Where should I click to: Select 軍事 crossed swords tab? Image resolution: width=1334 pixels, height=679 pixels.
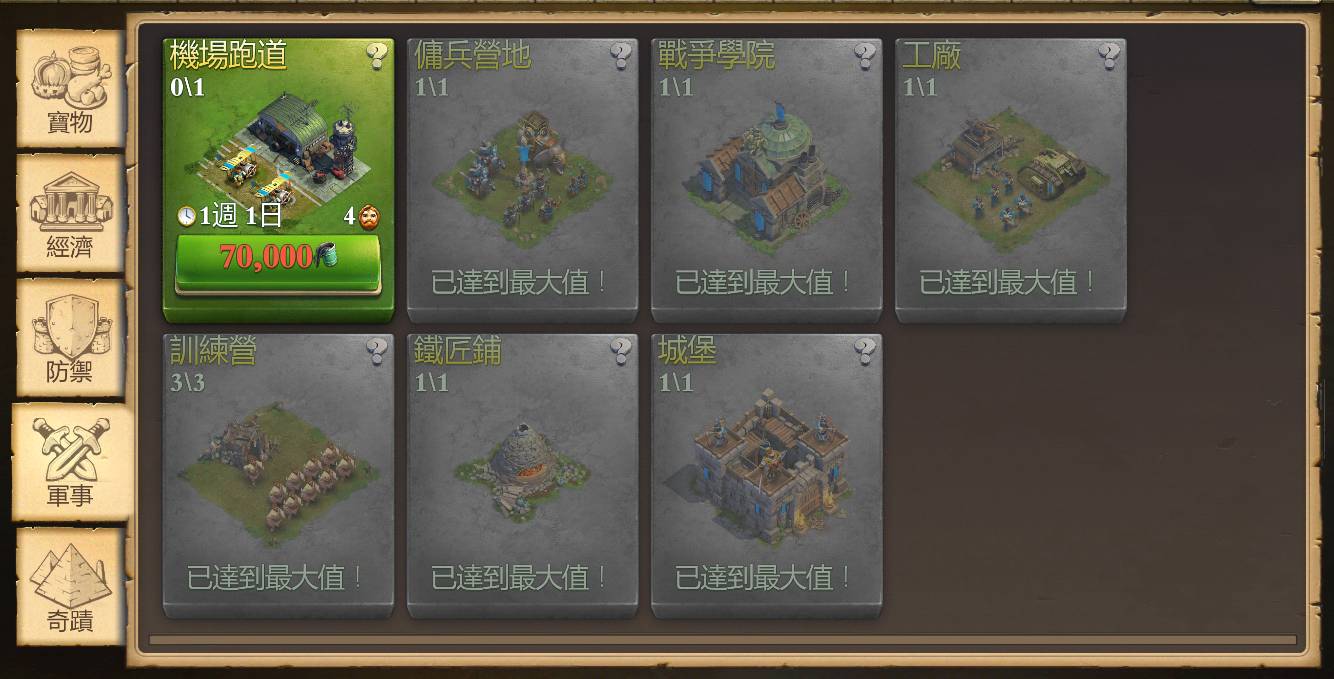71,462
